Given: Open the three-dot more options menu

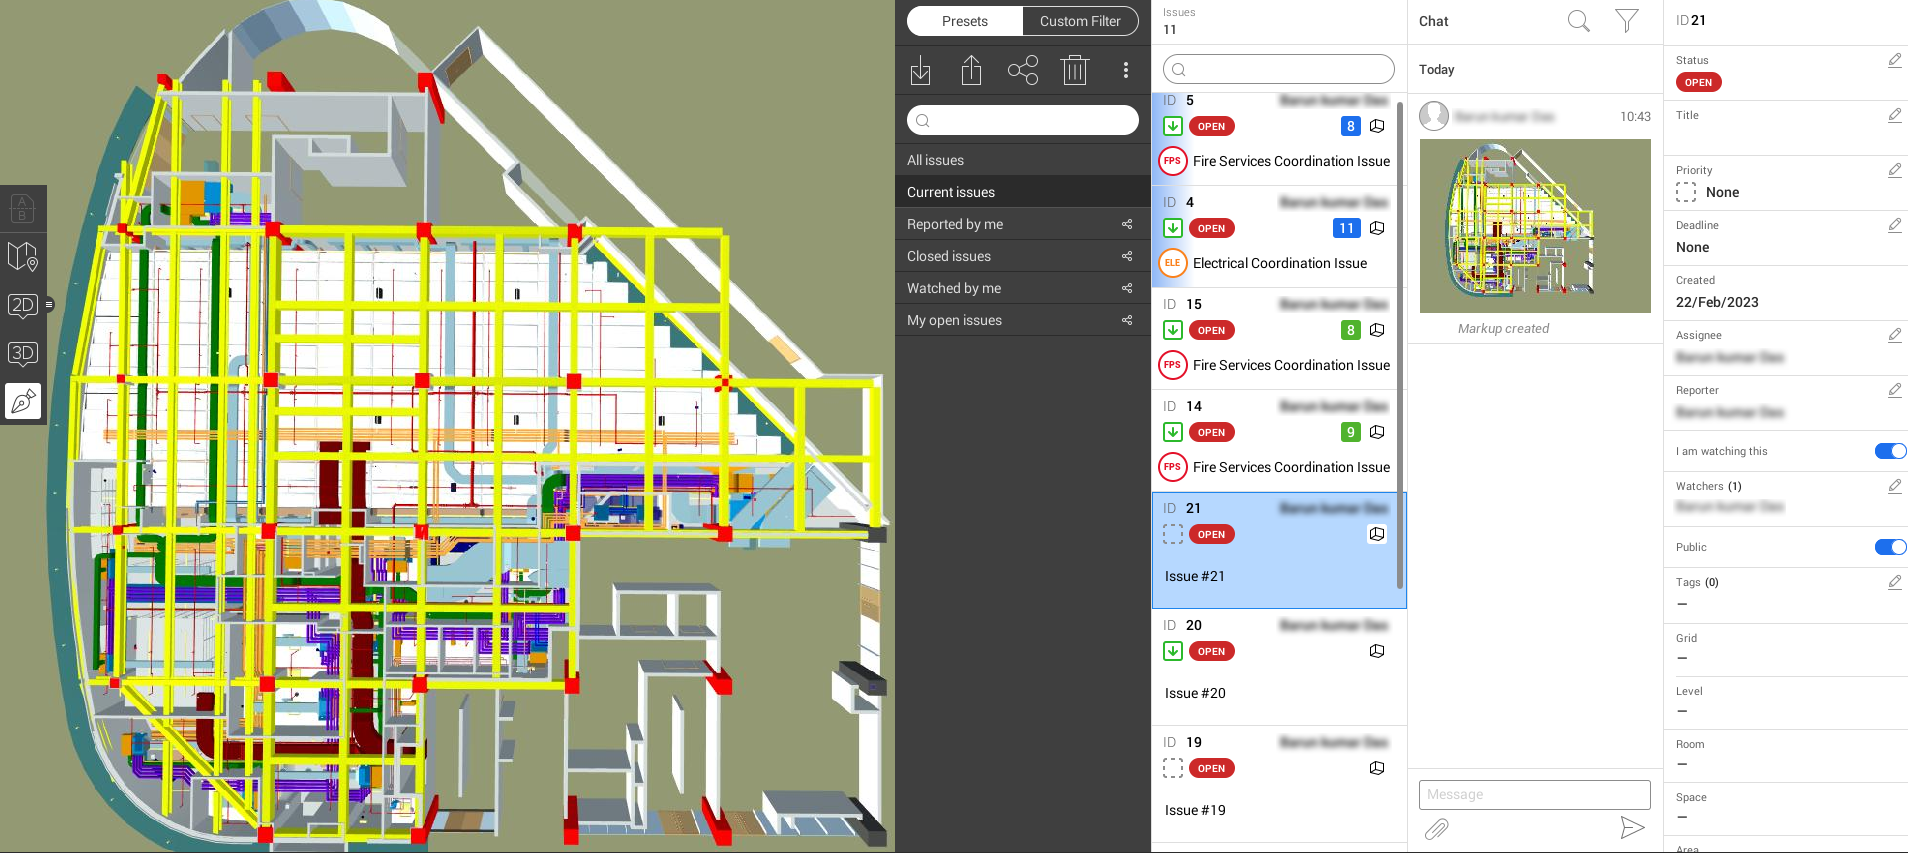Looking at the screenshot, I should 1126,70.
